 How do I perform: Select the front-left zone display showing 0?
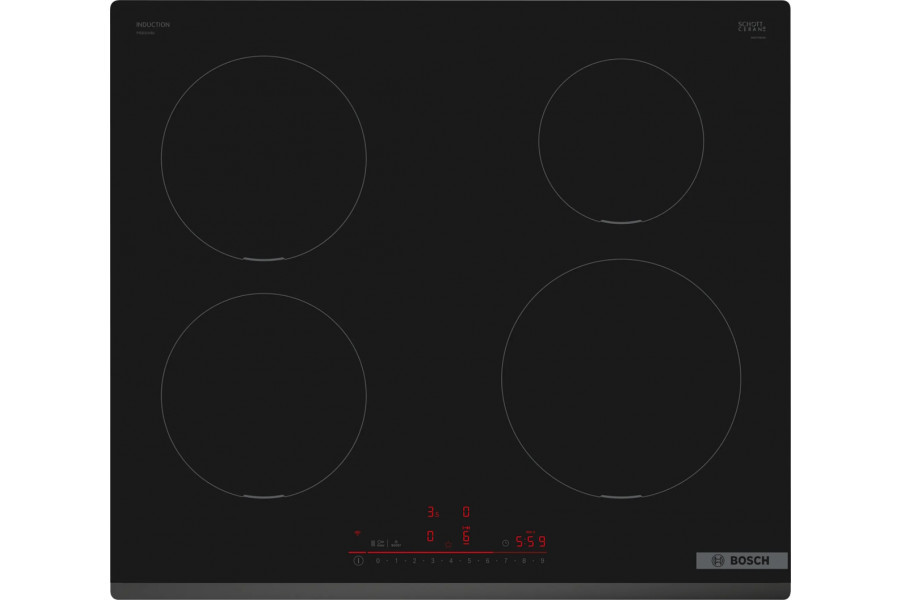tap(431, 537)
